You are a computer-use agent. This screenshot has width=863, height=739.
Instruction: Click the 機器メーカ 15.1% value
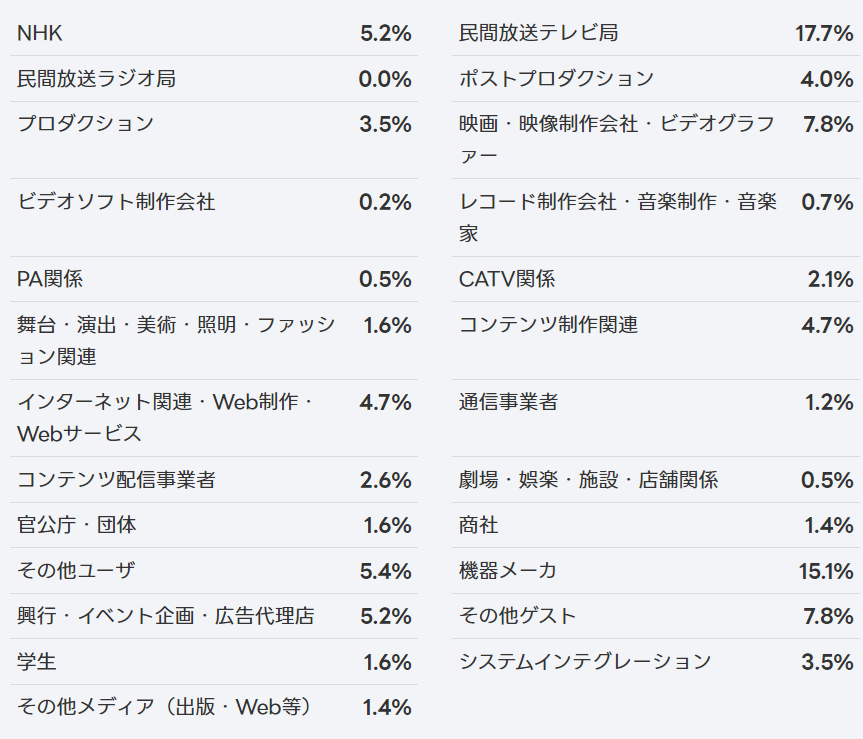[826, 571]
